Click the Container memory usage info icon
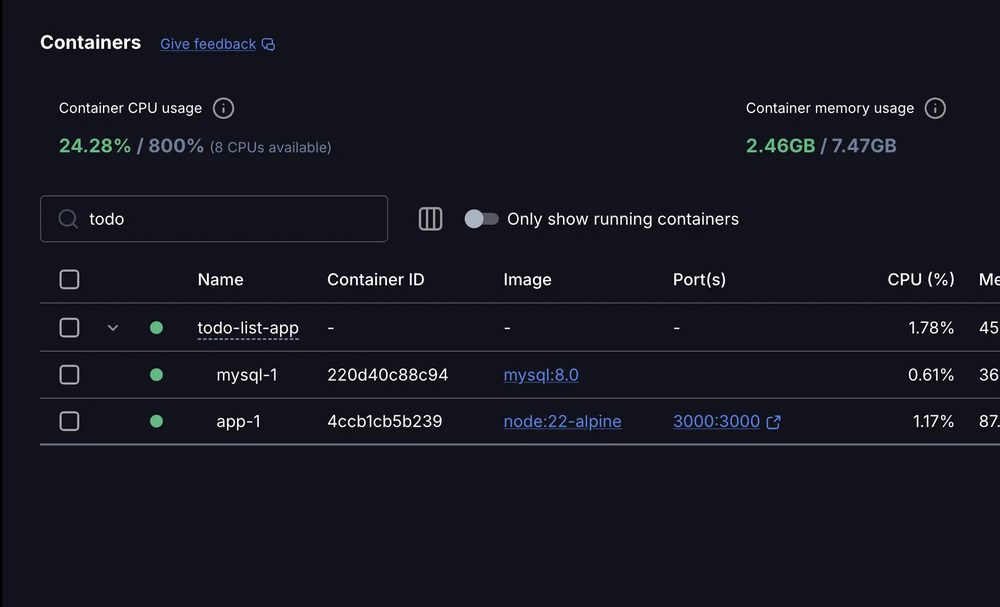Viewport: 1000px width, 607px height. coord(935,108)
